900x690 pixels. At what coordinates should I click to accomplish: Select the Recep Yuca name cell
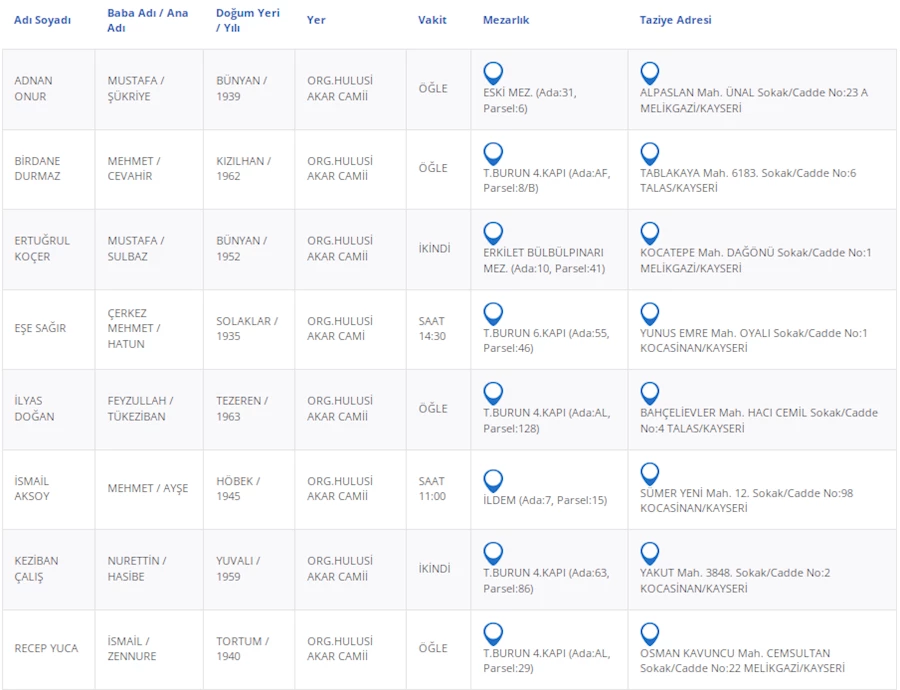[47, 649]
